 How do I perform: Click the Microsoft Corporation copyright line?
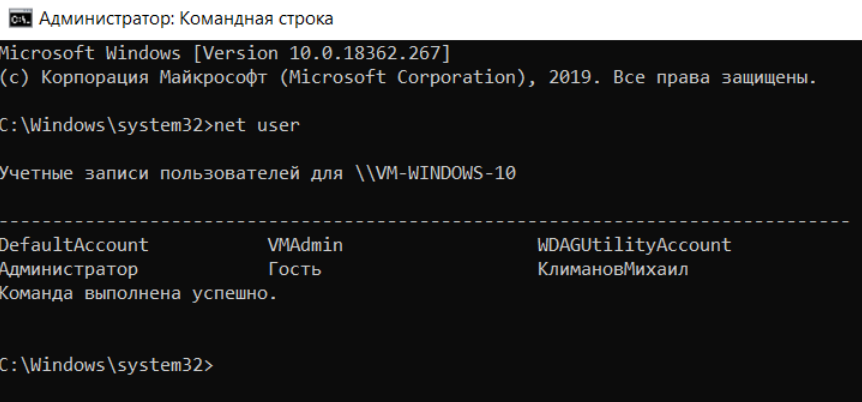pyautogui.click(x=408, y=78)
